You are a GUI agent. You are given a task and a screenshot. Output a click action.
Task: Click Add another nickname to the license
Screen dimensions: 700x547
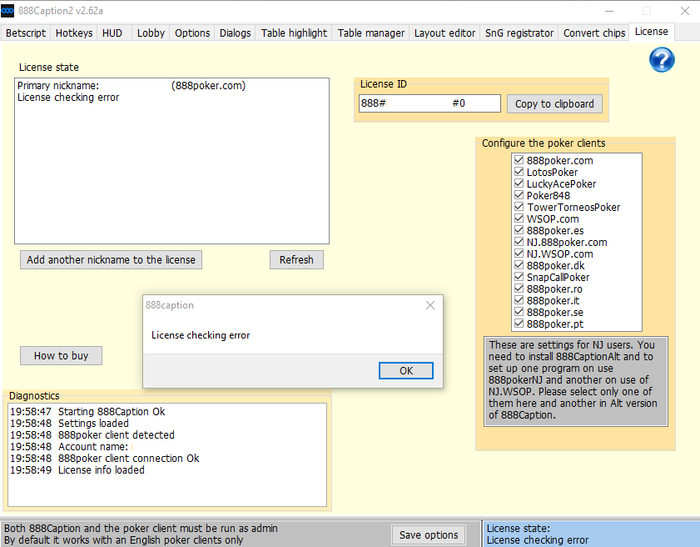(111, 259)
